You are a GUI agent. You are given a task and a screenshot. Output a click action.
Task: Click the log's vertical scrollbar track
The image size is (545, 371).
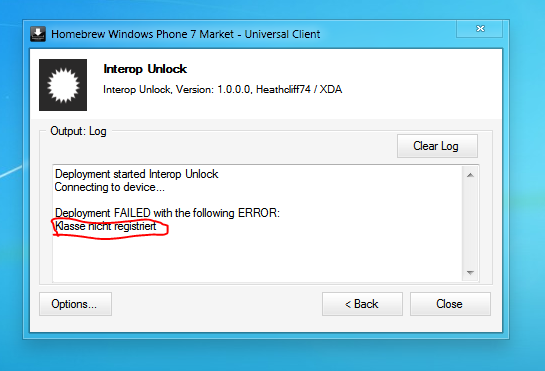coord(470,224)
